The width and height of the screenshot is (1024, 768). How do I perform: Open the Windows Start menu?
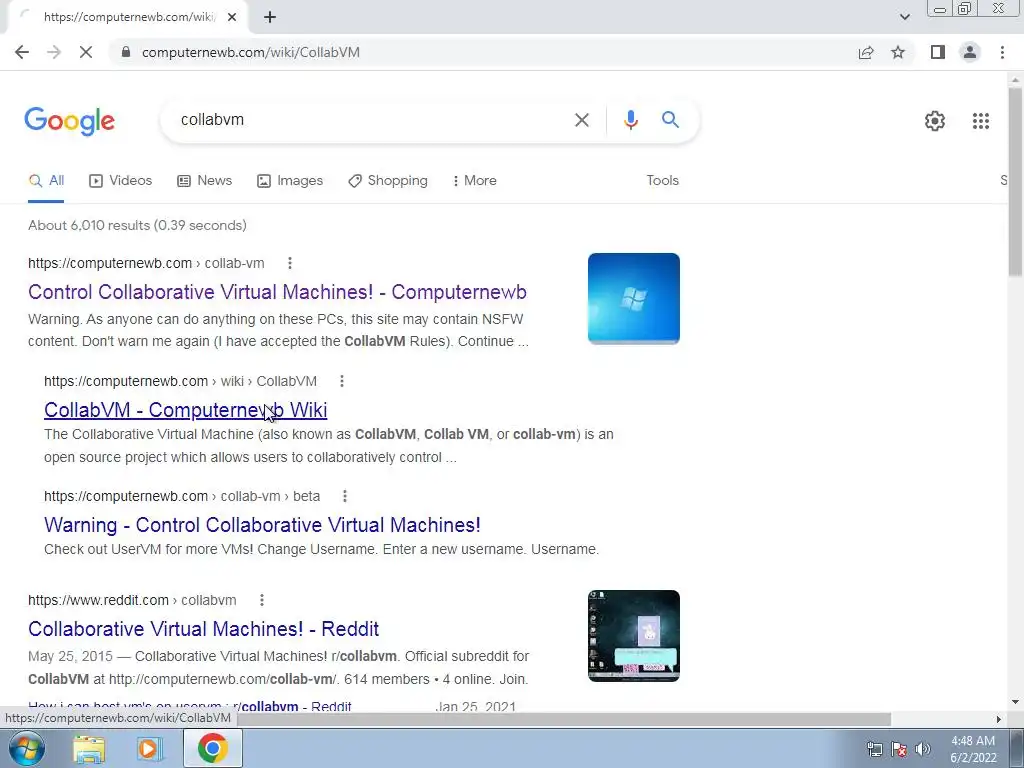(27, 748)
